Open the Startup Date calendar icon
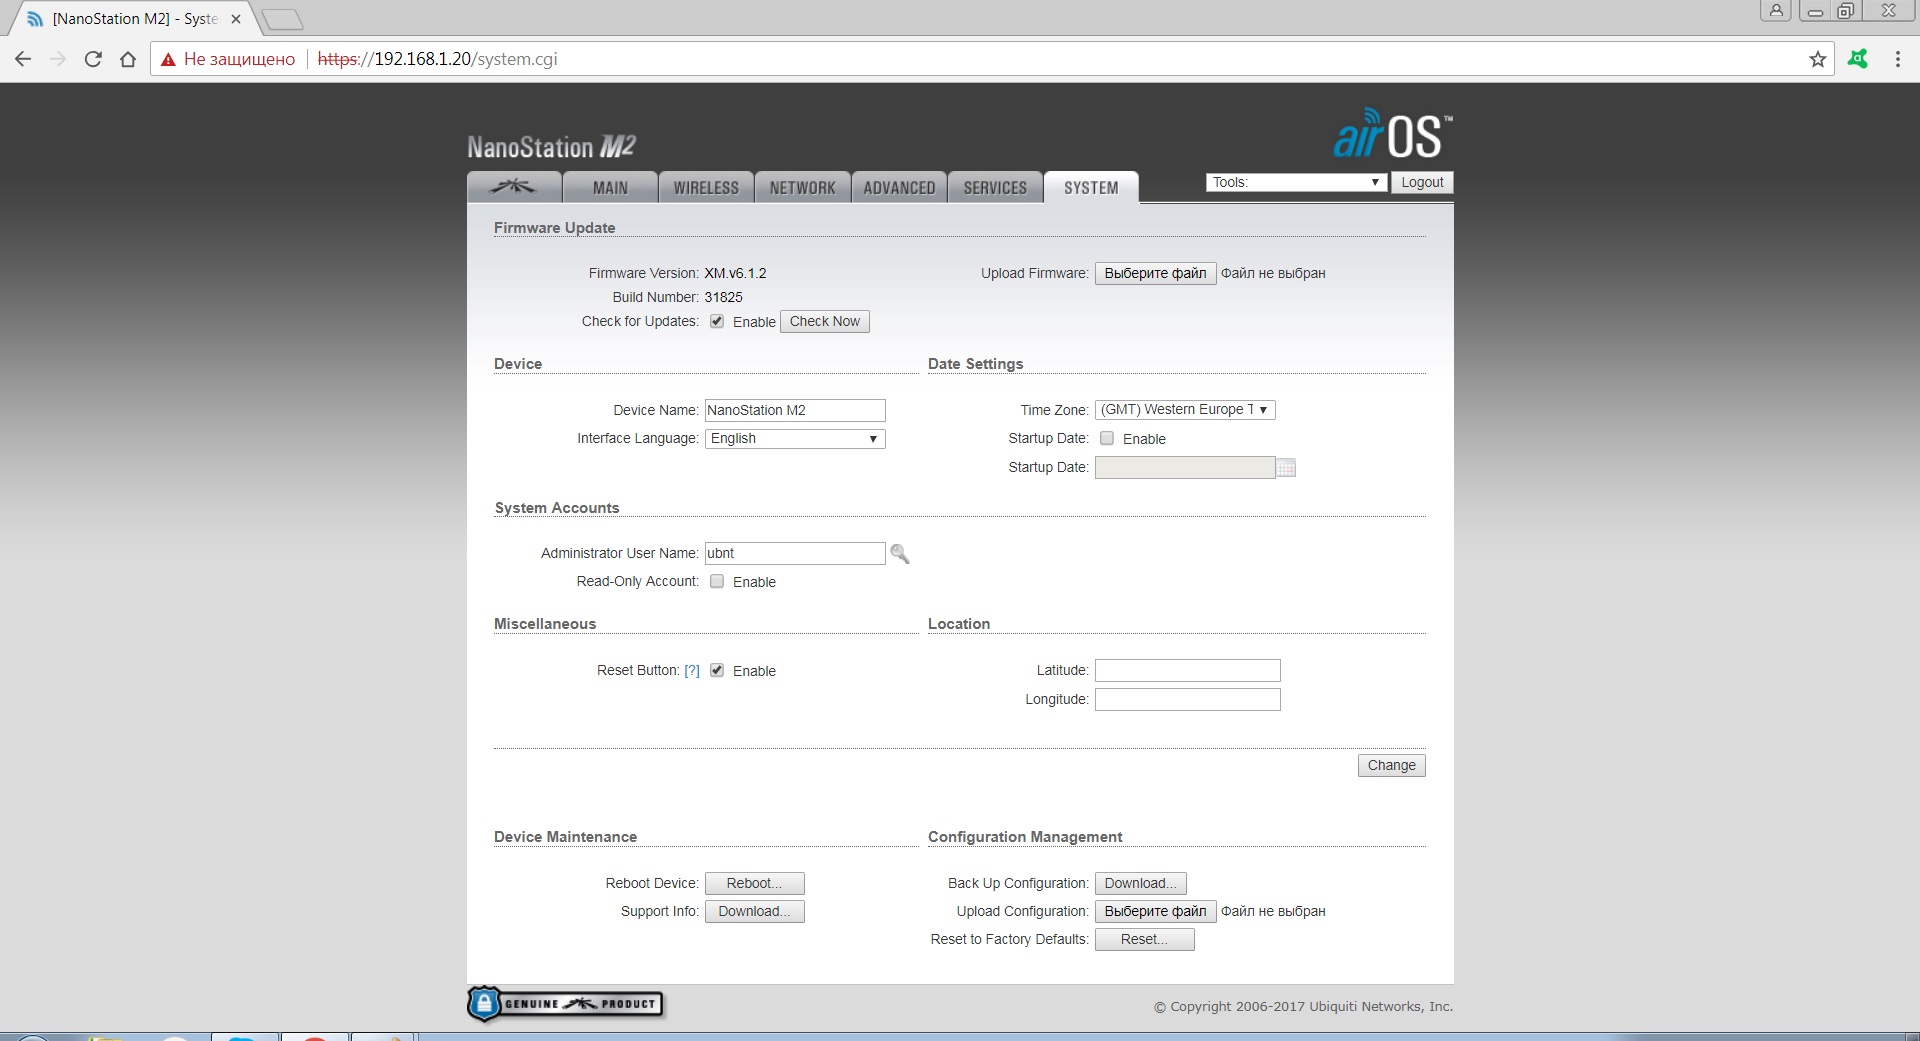The image size is (1920, 1041). (x=1287, y=467)
